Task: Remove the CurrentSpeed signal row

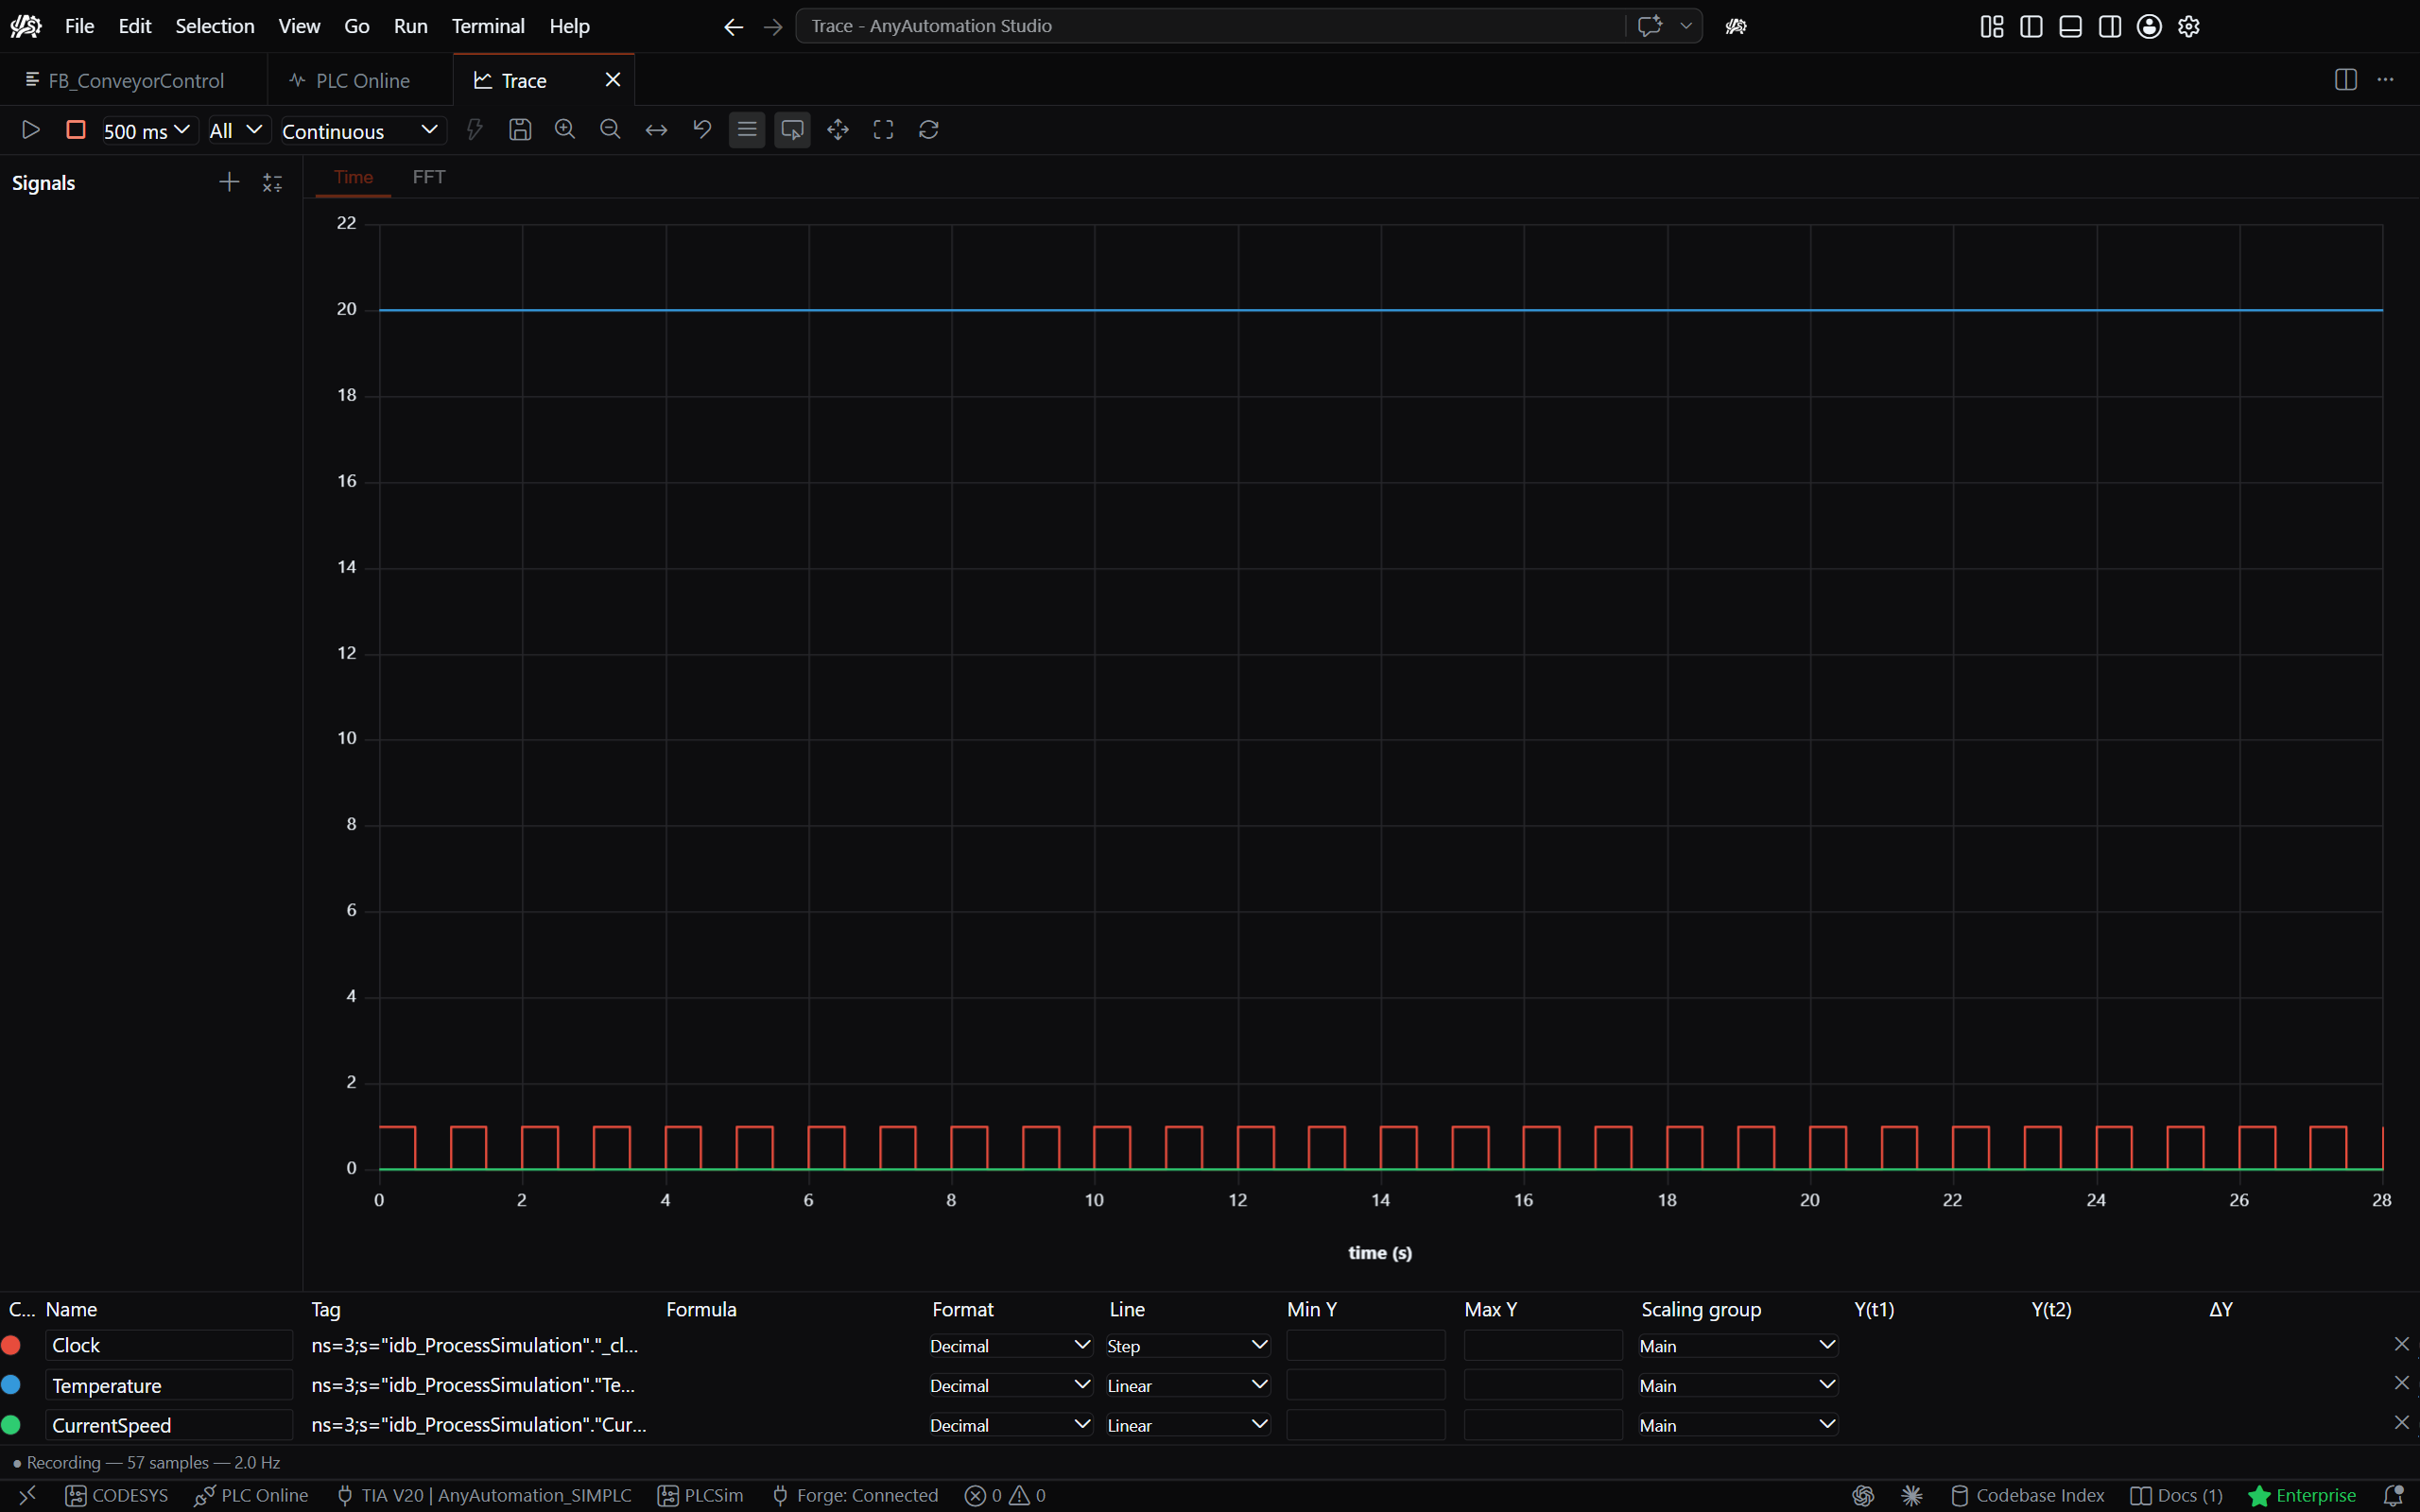Action: pos(2401,1423)
